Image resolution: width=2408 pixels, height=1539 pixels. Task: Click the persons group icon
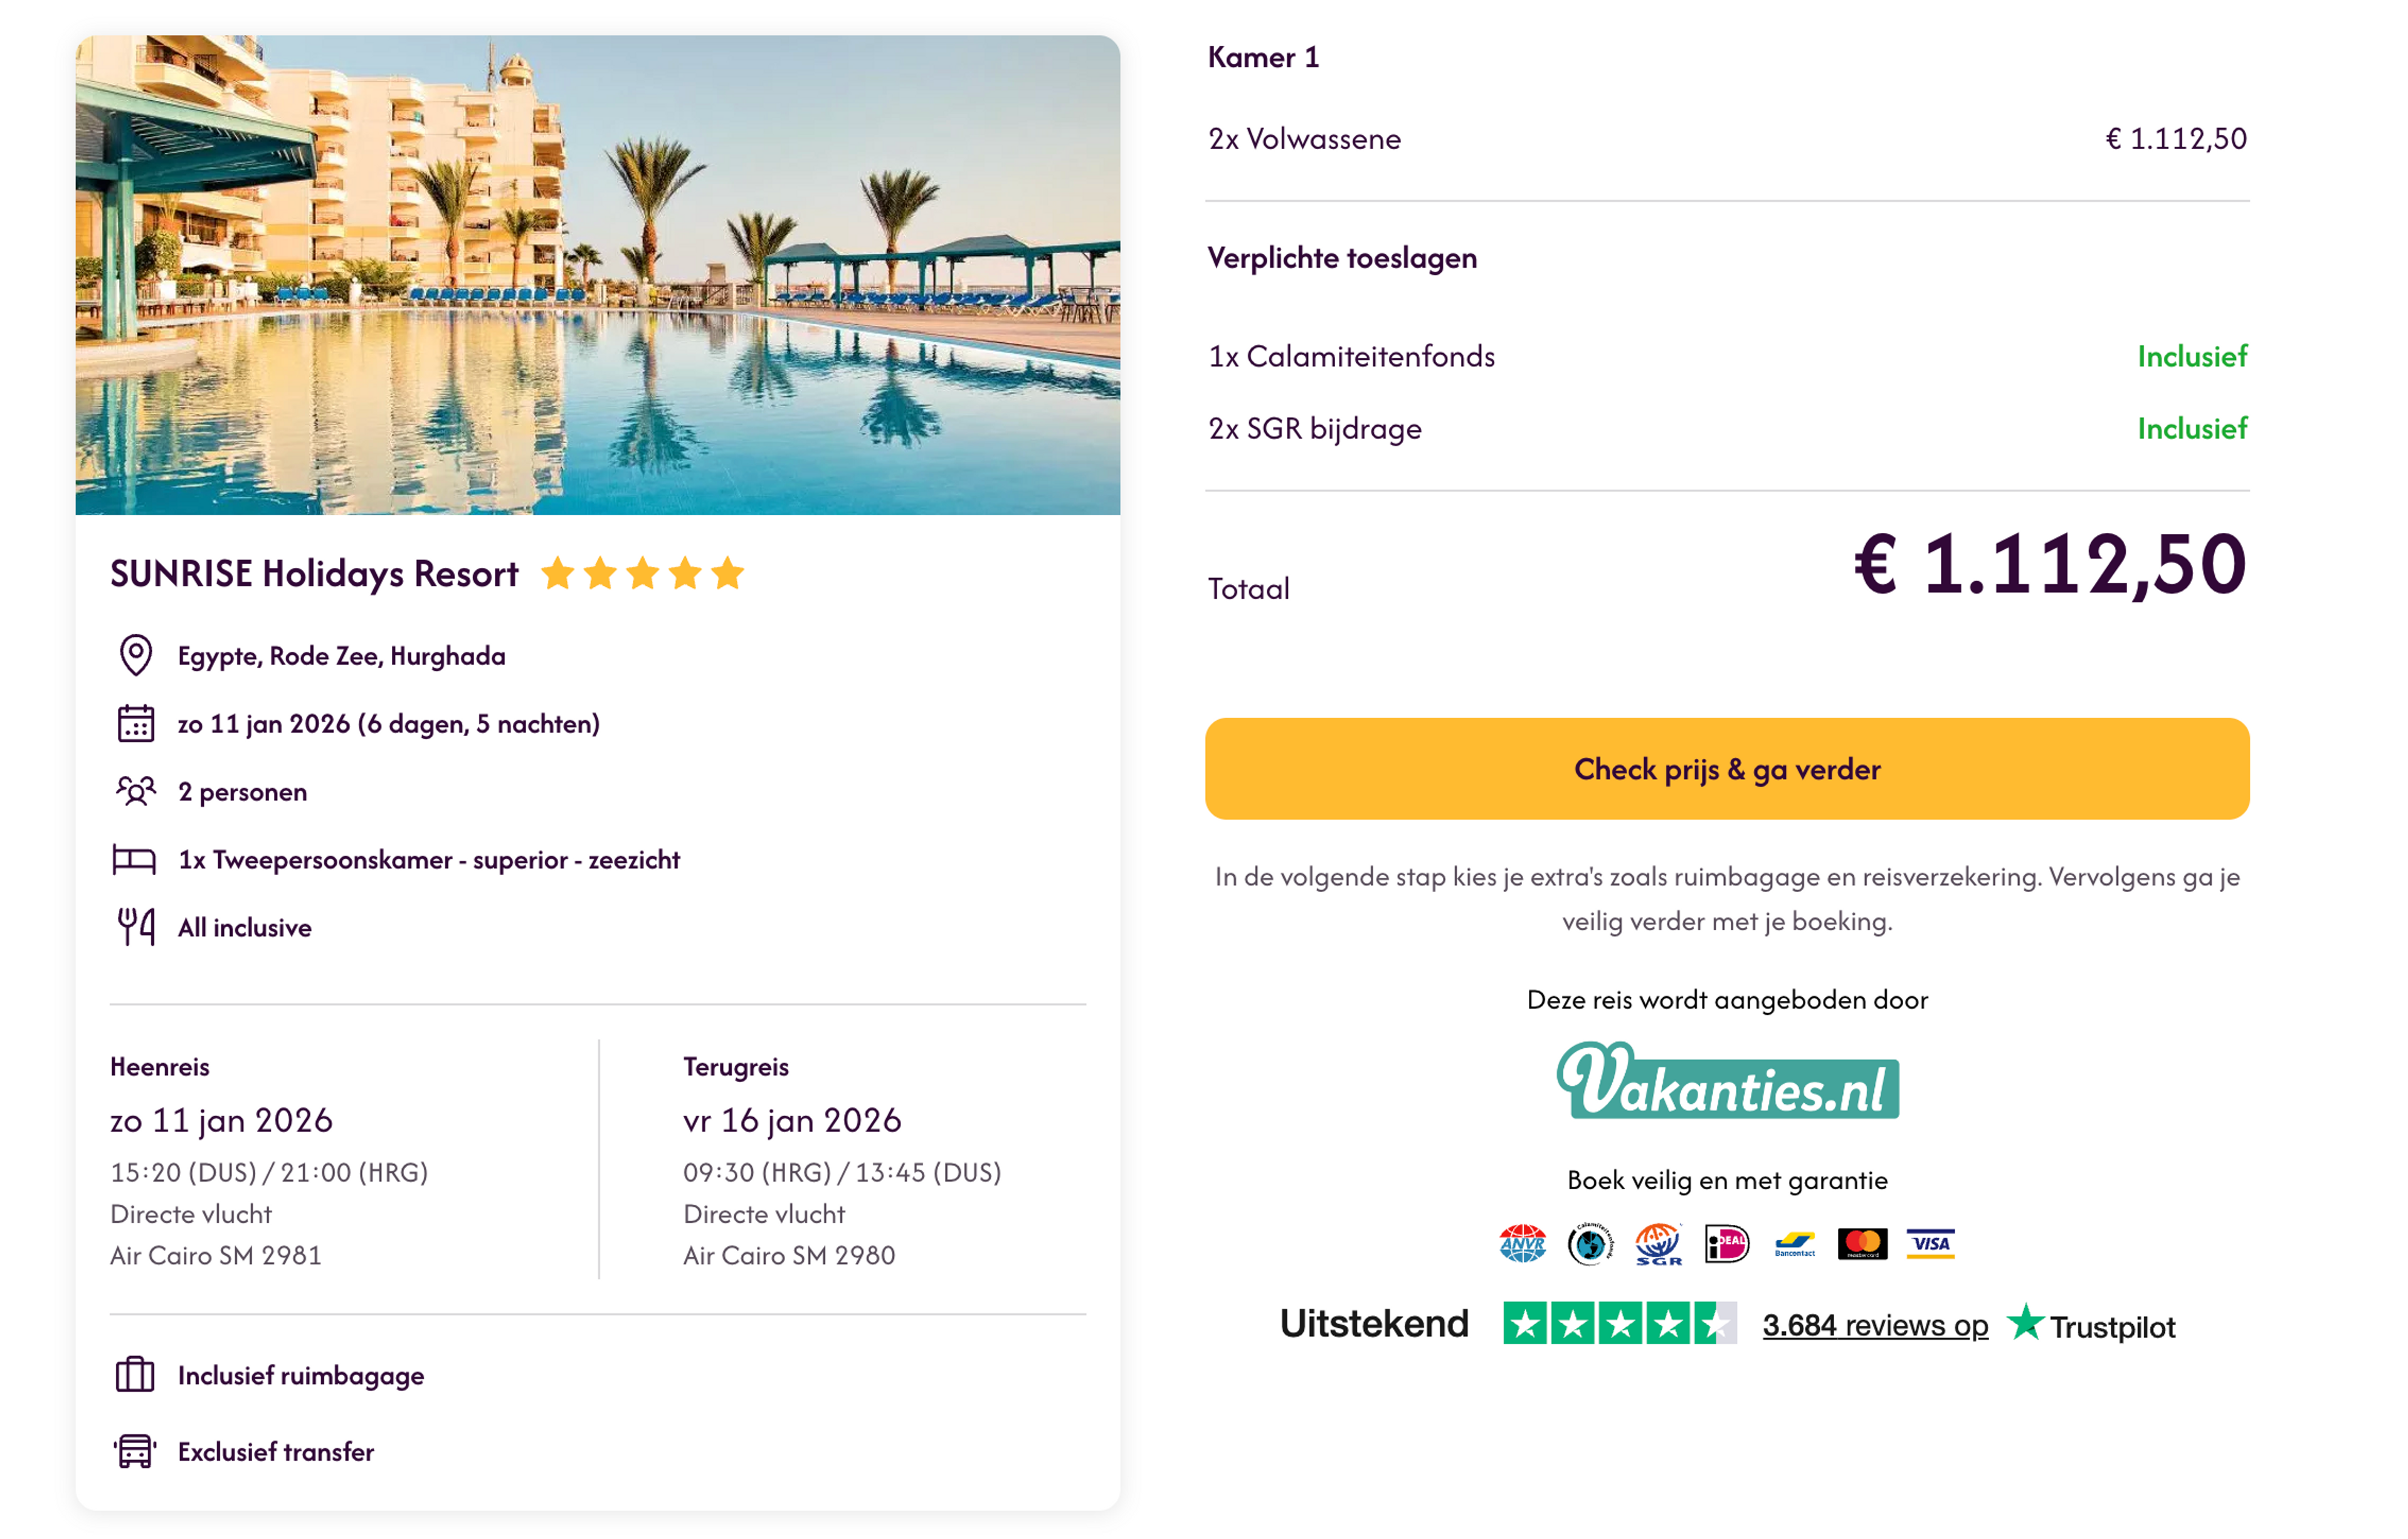[136, 791]
